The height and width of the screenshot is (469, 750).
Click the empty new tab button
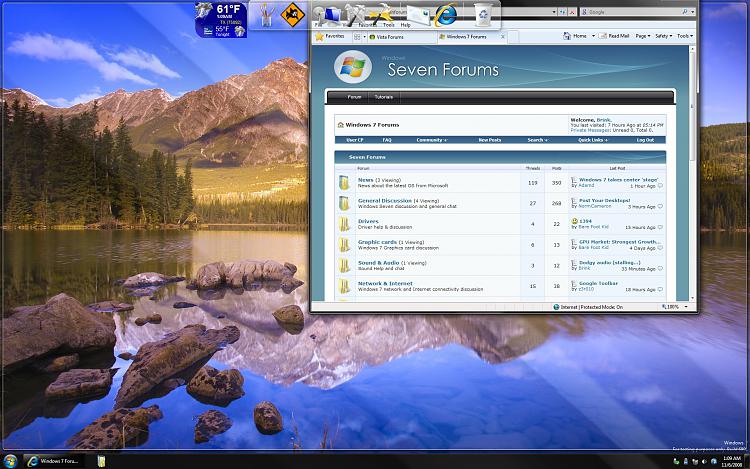pyautogui.click(x=513, y=37)
